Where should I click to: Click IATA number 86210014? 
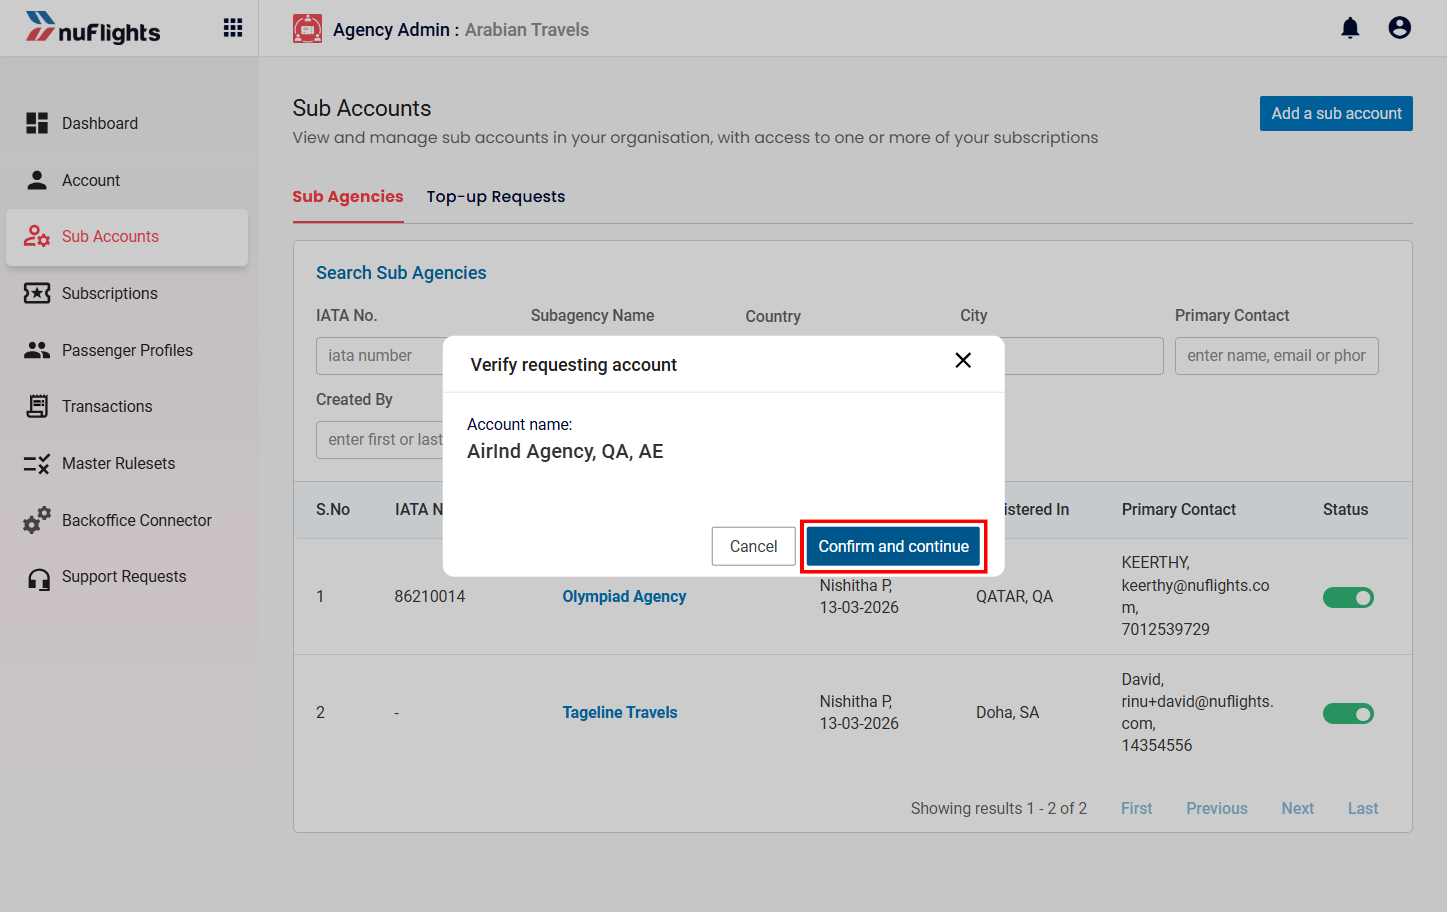tap(430, 597)
